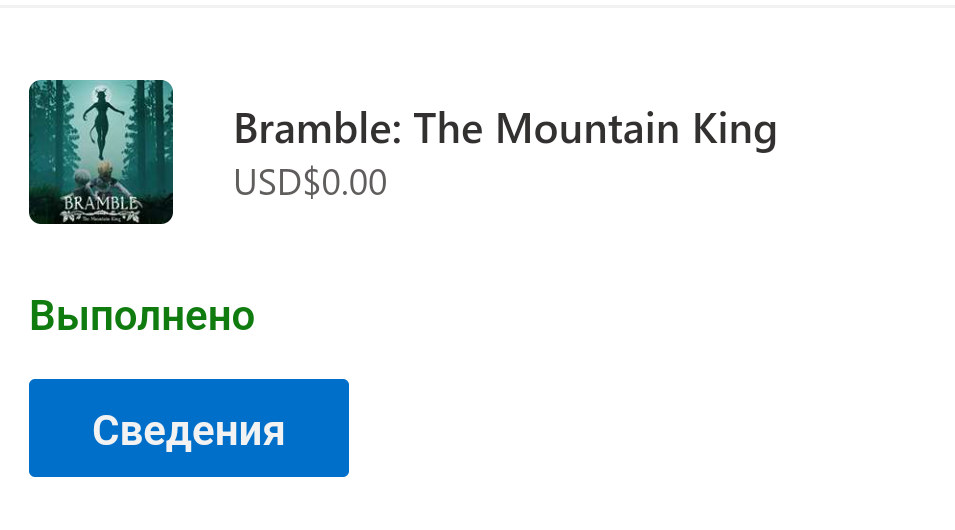Select the Mountain King part of the title
This screenshot has width=955, height=530.
click(635, 129)
